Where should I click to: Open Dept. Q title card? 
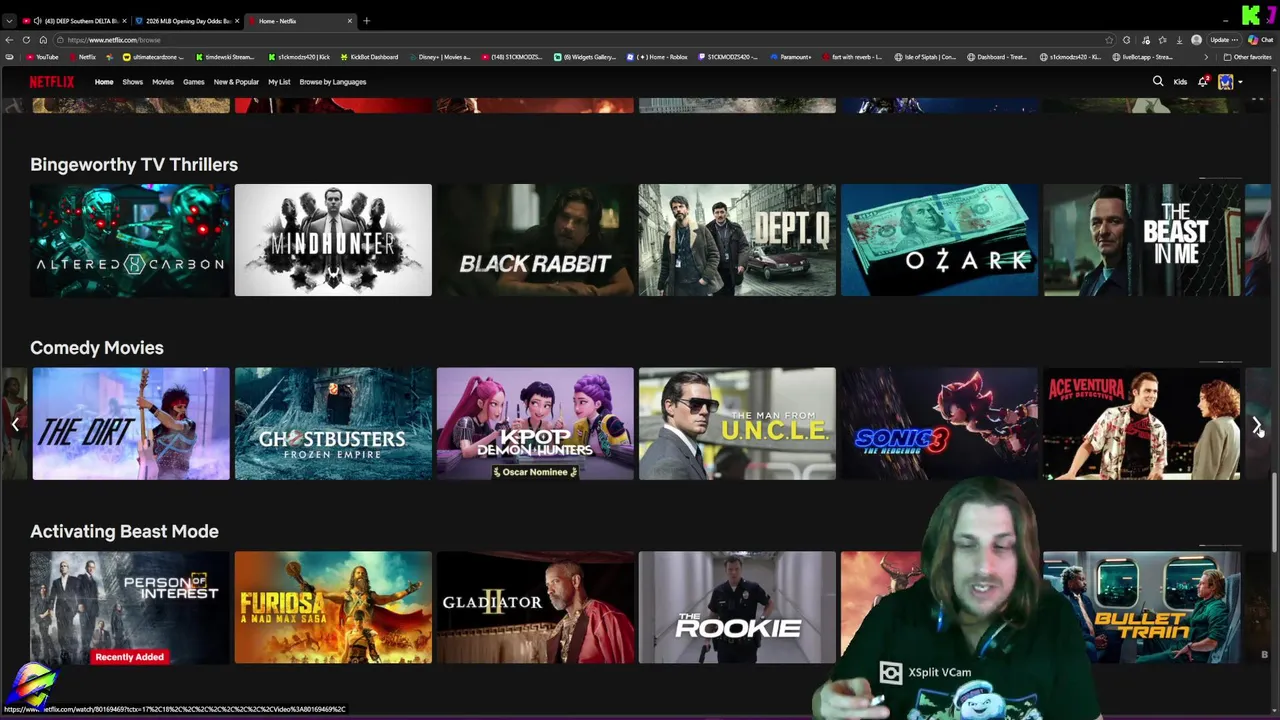pos(737,240)
